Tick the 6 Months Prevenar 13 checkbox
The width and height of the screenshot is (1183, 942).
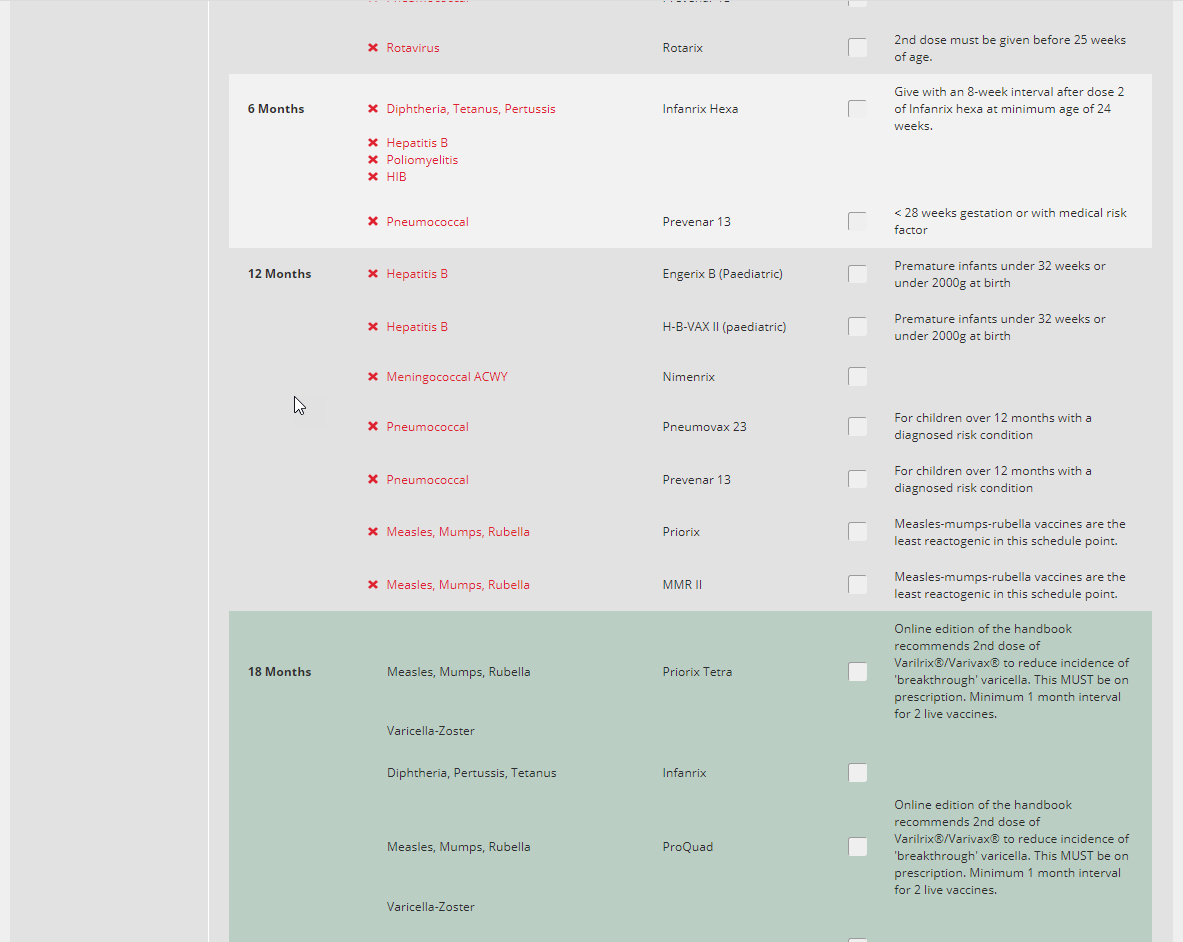pos(857,221)
